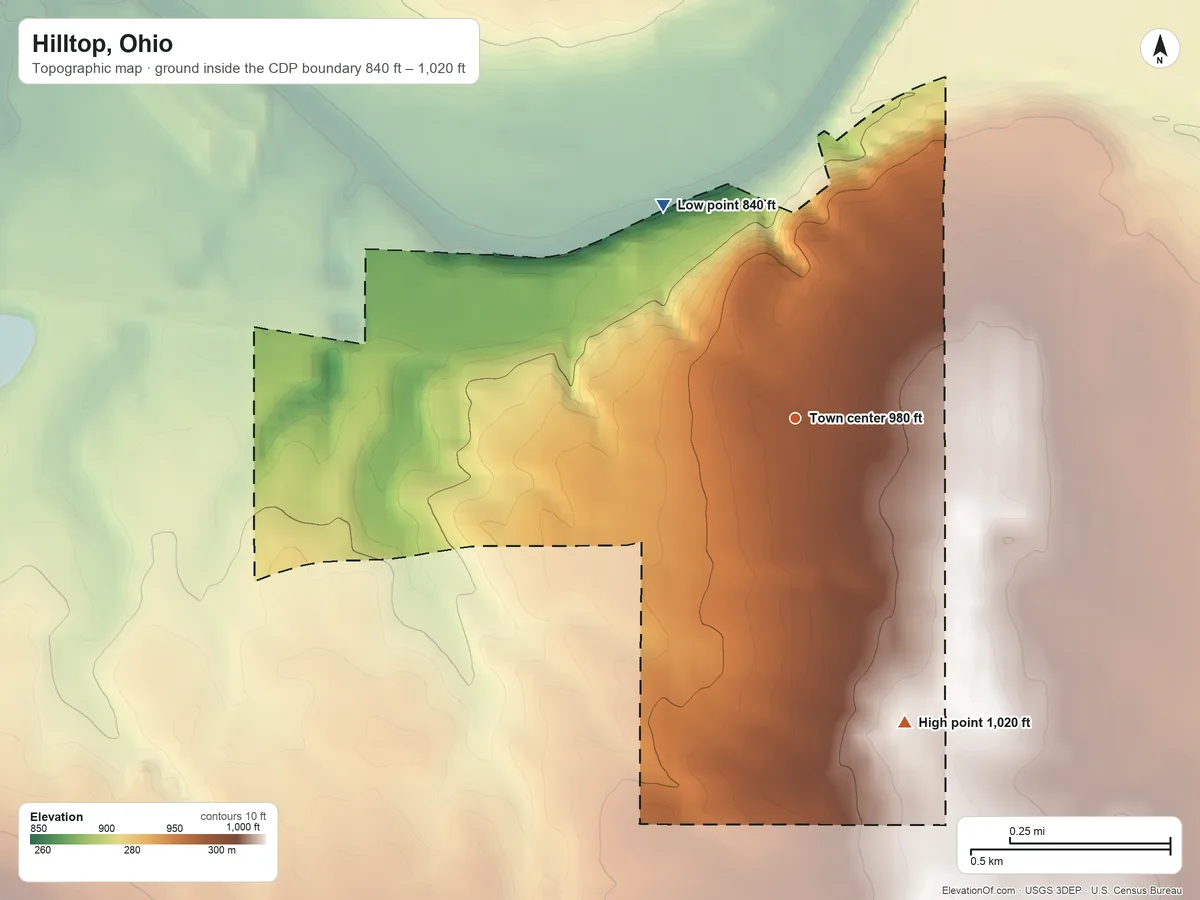Image resolution: width=1200 pixels, height=900 pixels.
Task: Click the Town center circle marker
Action: (795, 418)
